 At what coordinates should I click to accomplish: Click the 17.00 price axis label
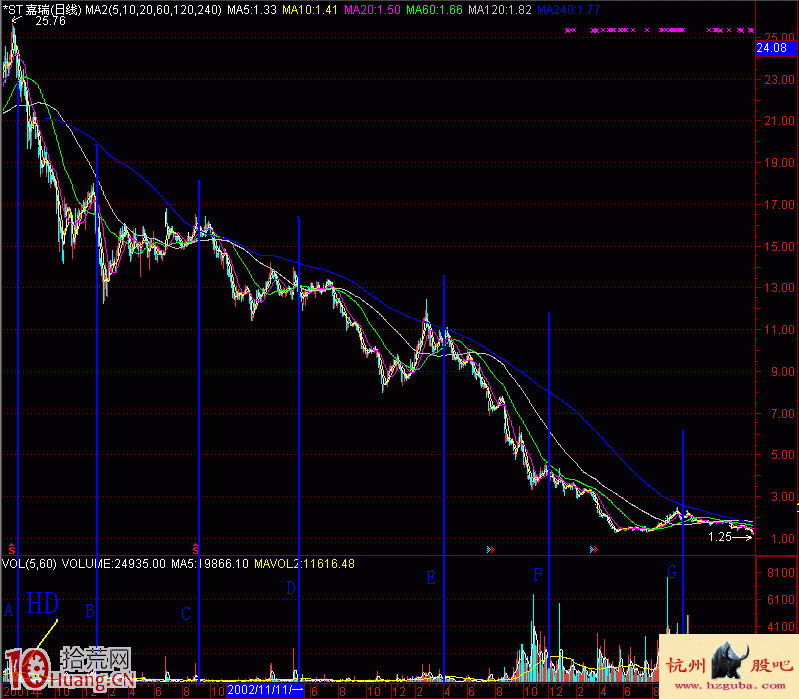pyautogui.click(x=780, y=204)
